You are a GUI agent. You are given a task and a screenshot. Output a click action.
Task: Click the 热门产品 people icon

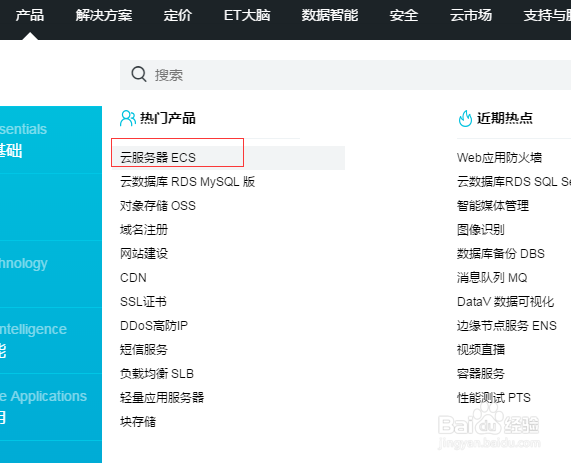click(127, 118)
